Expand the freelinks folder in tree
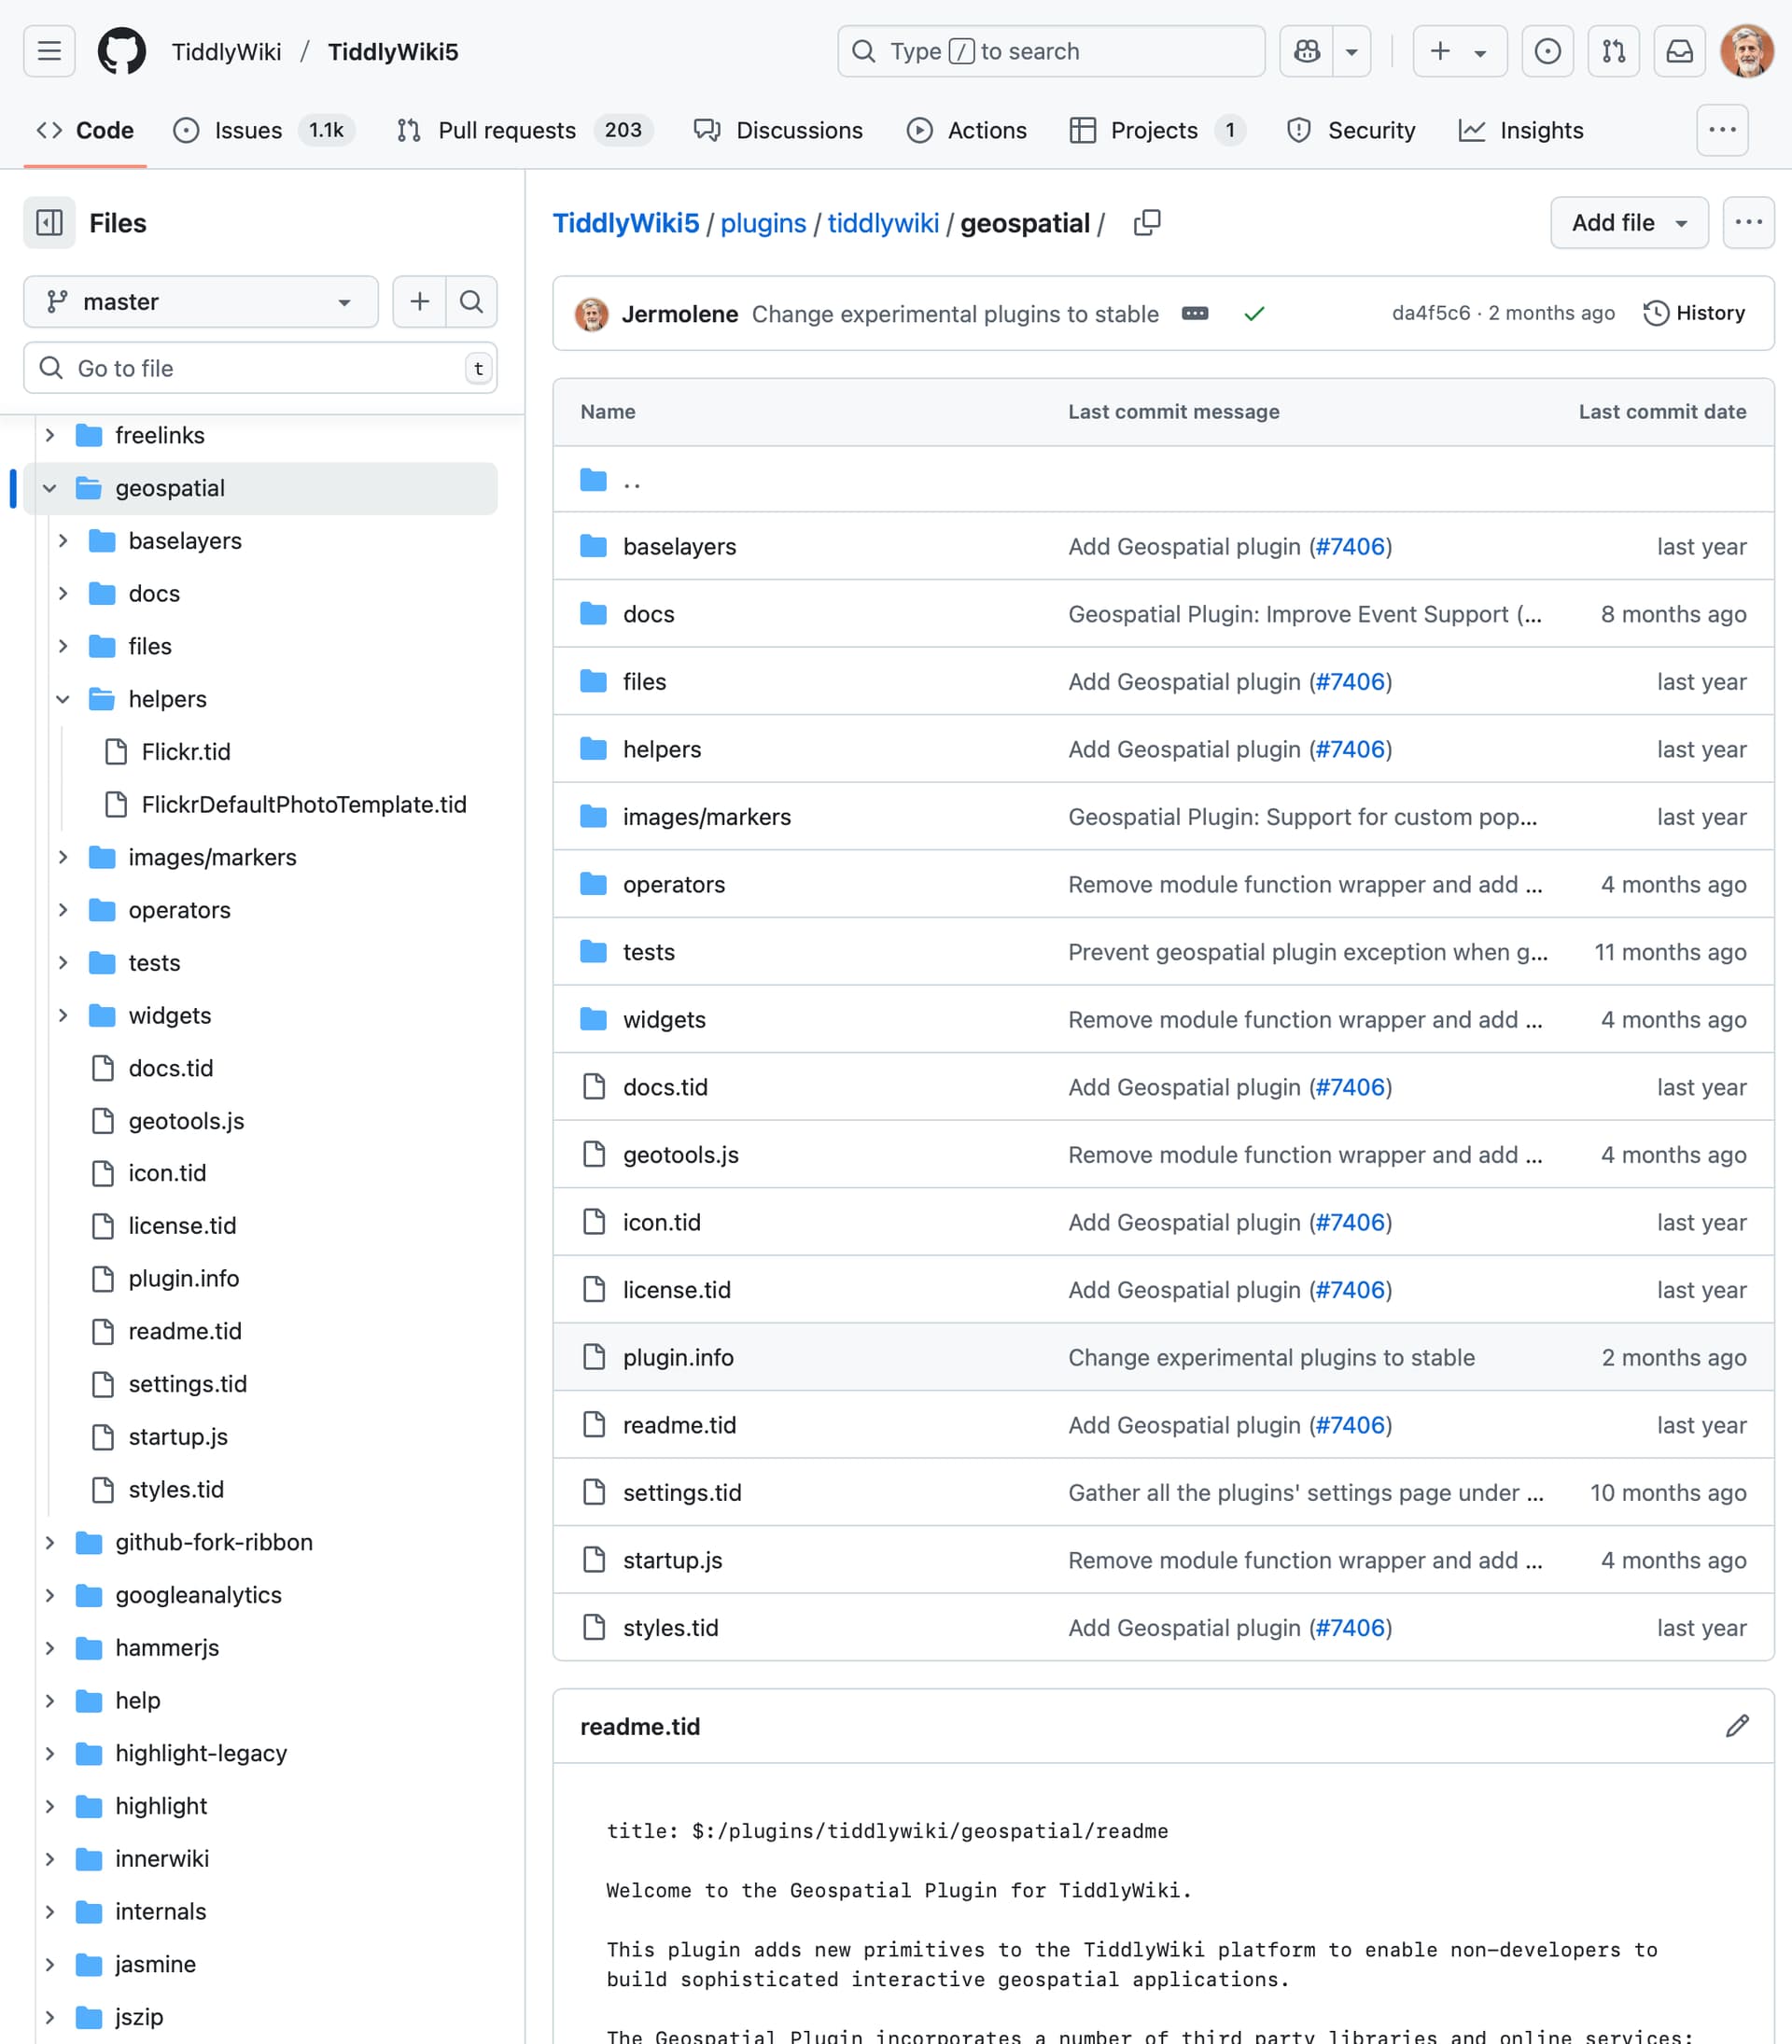Screen dimensions: 1792x2044 49,435
